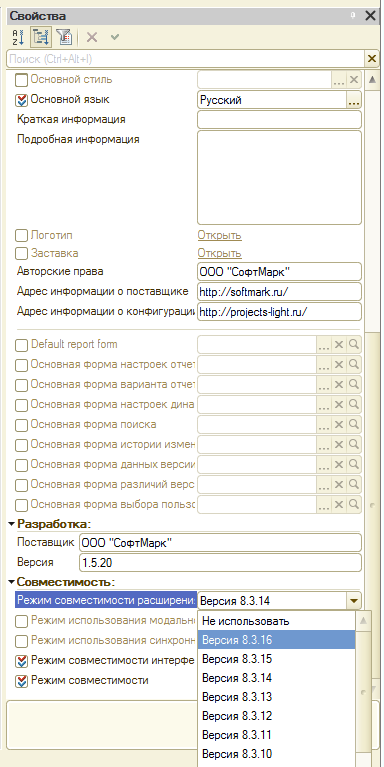Open the Основная форма выбора польз magnifier icon
This screenshot has width=384, height=767.
[354, 504]
